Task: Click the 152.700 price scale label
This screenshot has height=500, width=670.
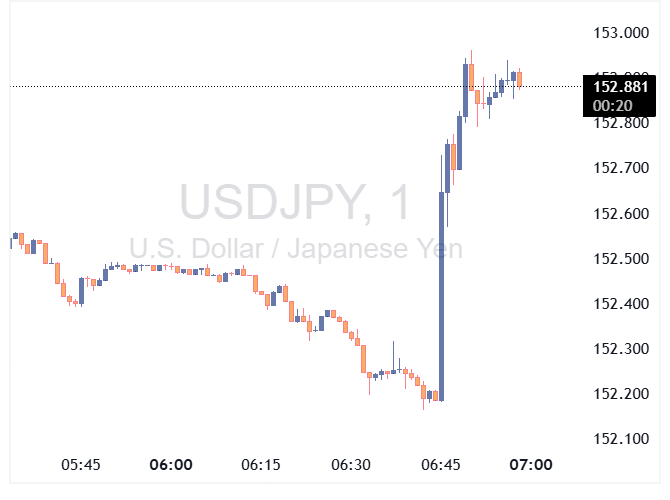Action: pyautogui.click(x=621, y=169)
